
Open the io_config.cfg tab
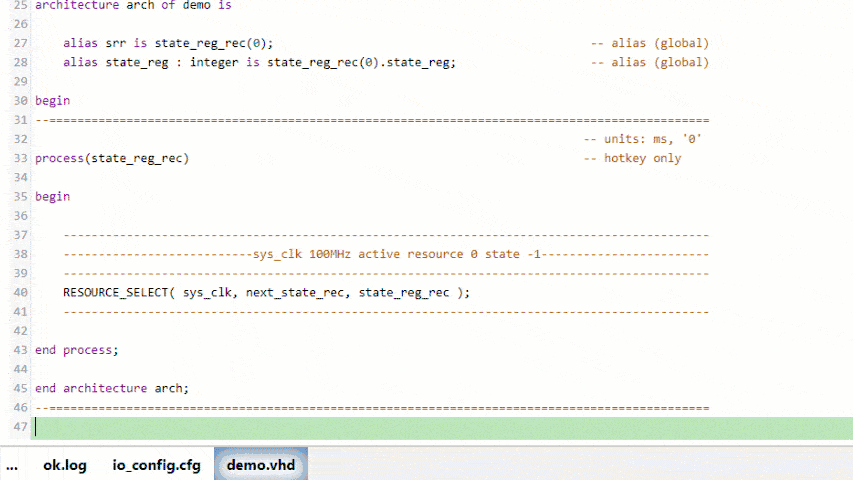click(156, 465)
